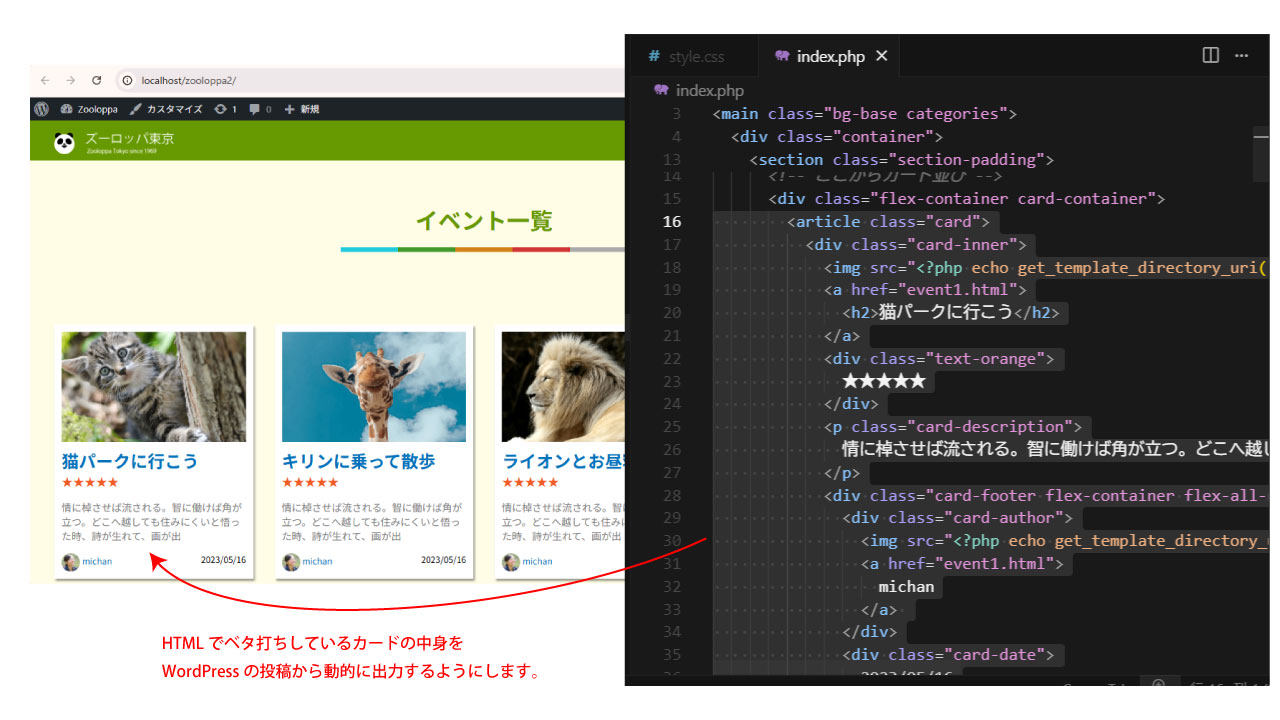Open the Zooloppa dashboard link in admin bar
The height and width of the screenshot is (720, 1280).
(x=91, y=109)
